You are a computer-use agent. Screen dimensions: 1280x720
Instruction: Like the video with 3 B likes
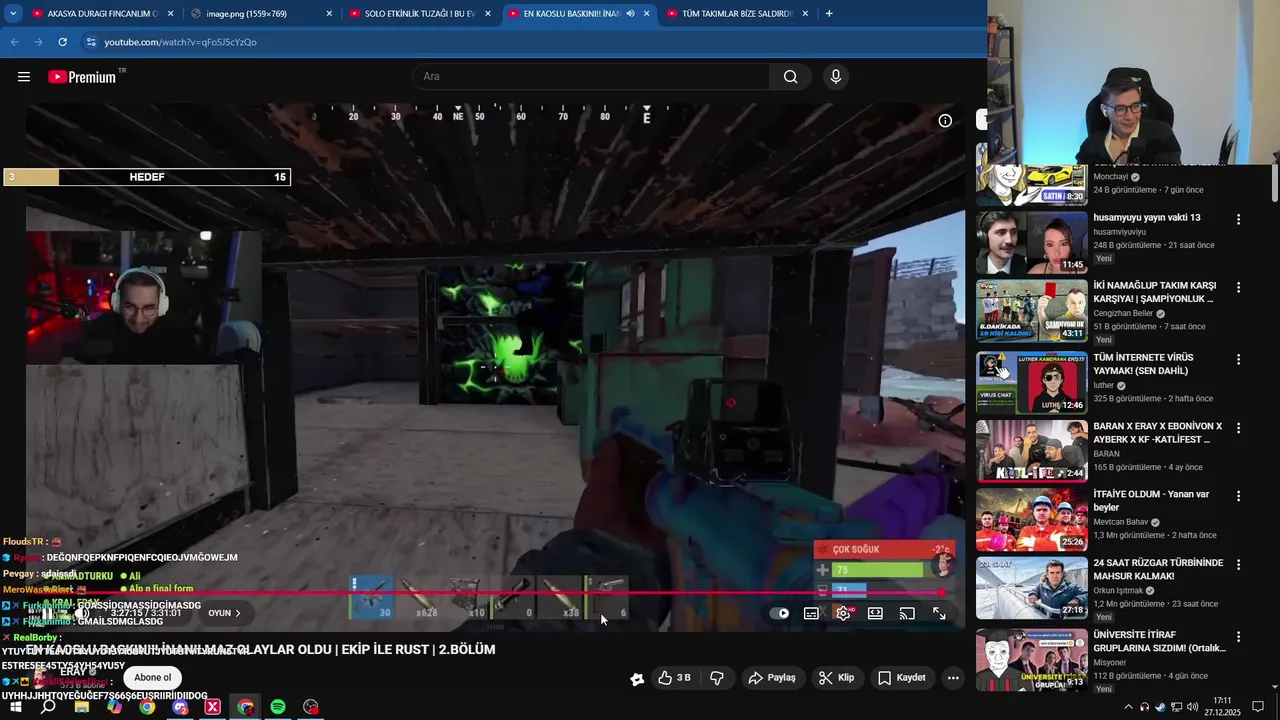(x=674, y=678)
